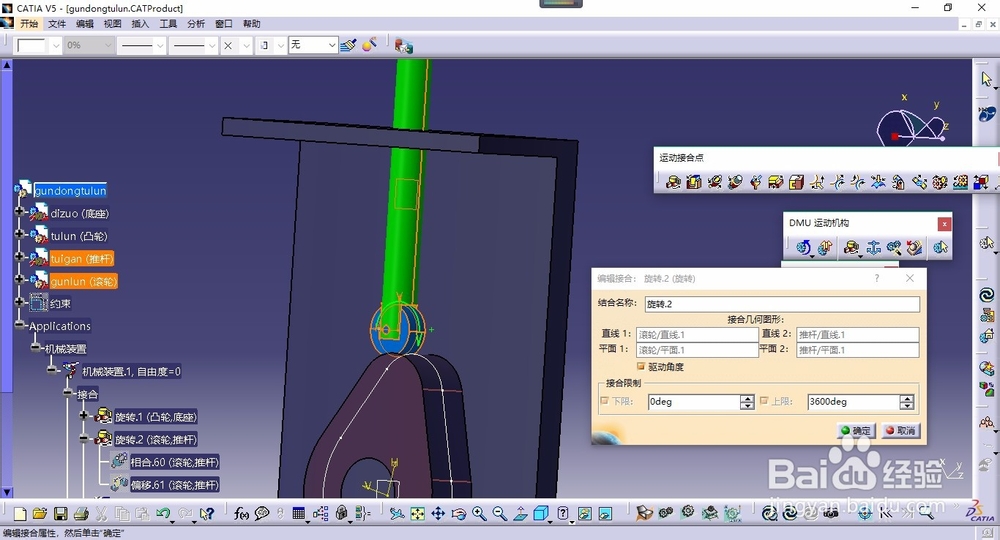Screen dimensions: 1000x540
Task: Toggle the 下限 lower limit checkbox
Action: click(605, 401)
